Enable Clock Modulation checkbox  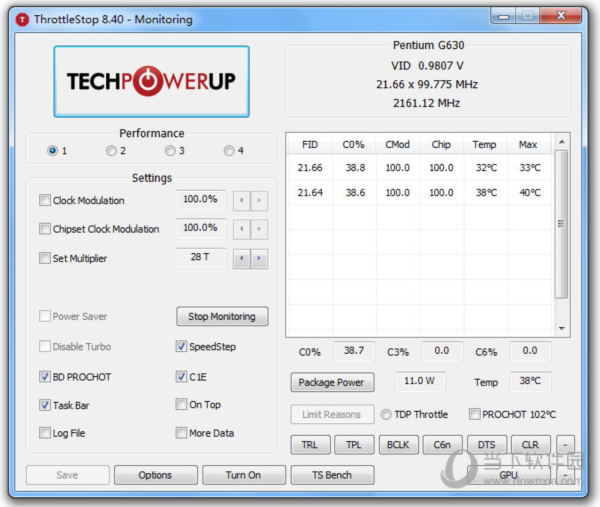click(x=45, y=200)
